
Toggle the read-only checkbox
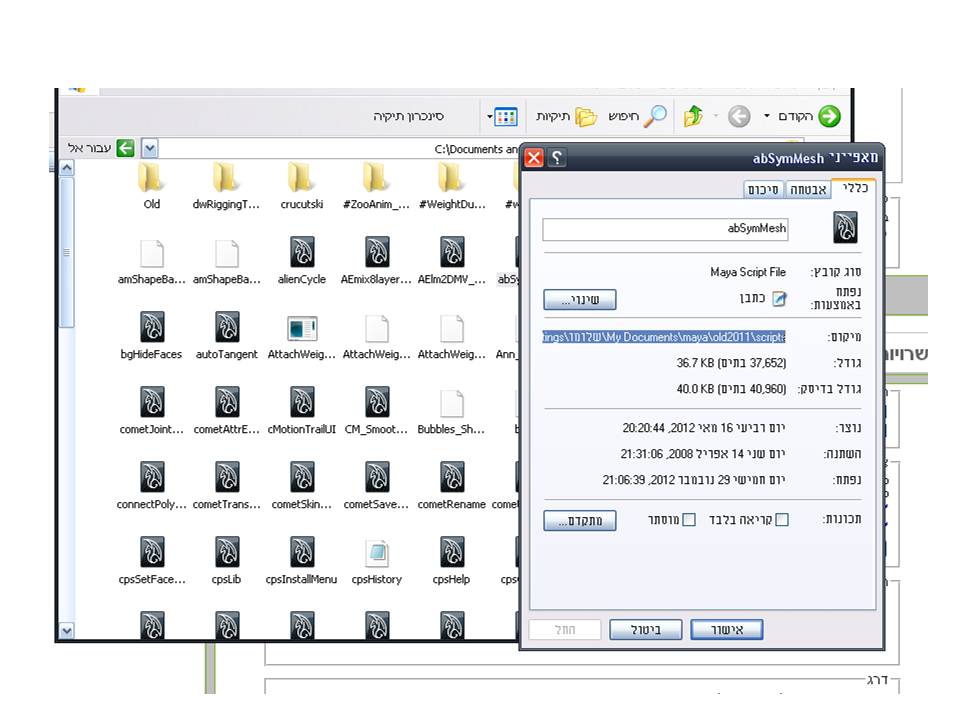pos(782,520)
